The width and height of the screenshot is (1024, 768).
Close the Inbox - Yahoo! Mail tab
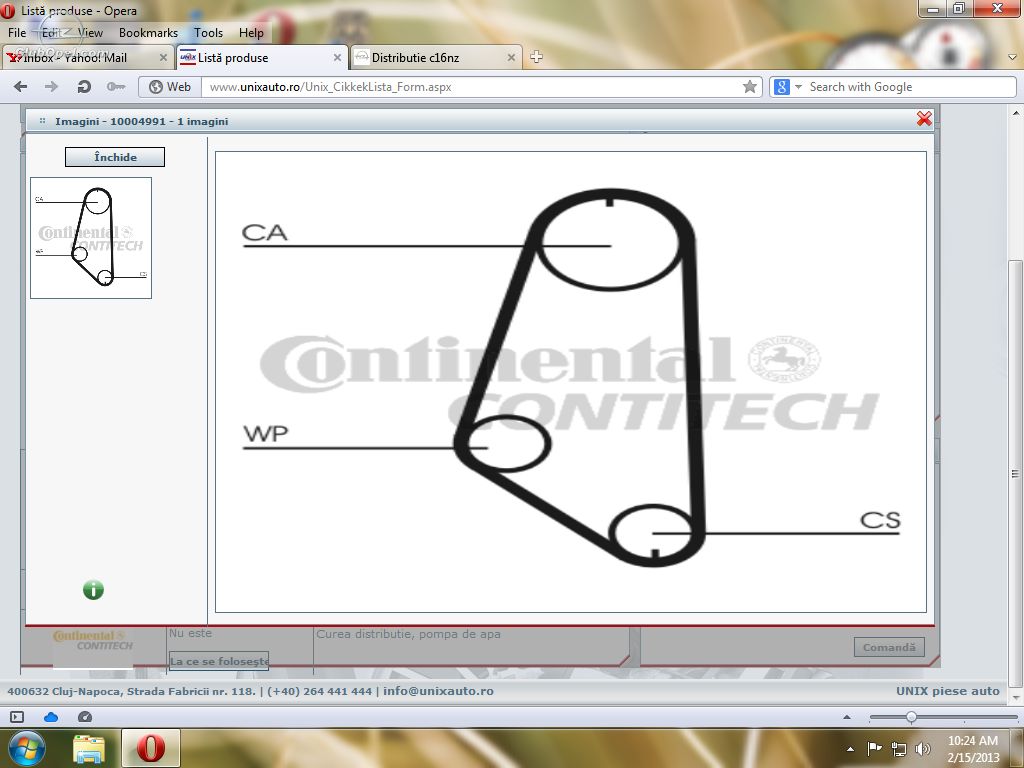click(163, 57)
